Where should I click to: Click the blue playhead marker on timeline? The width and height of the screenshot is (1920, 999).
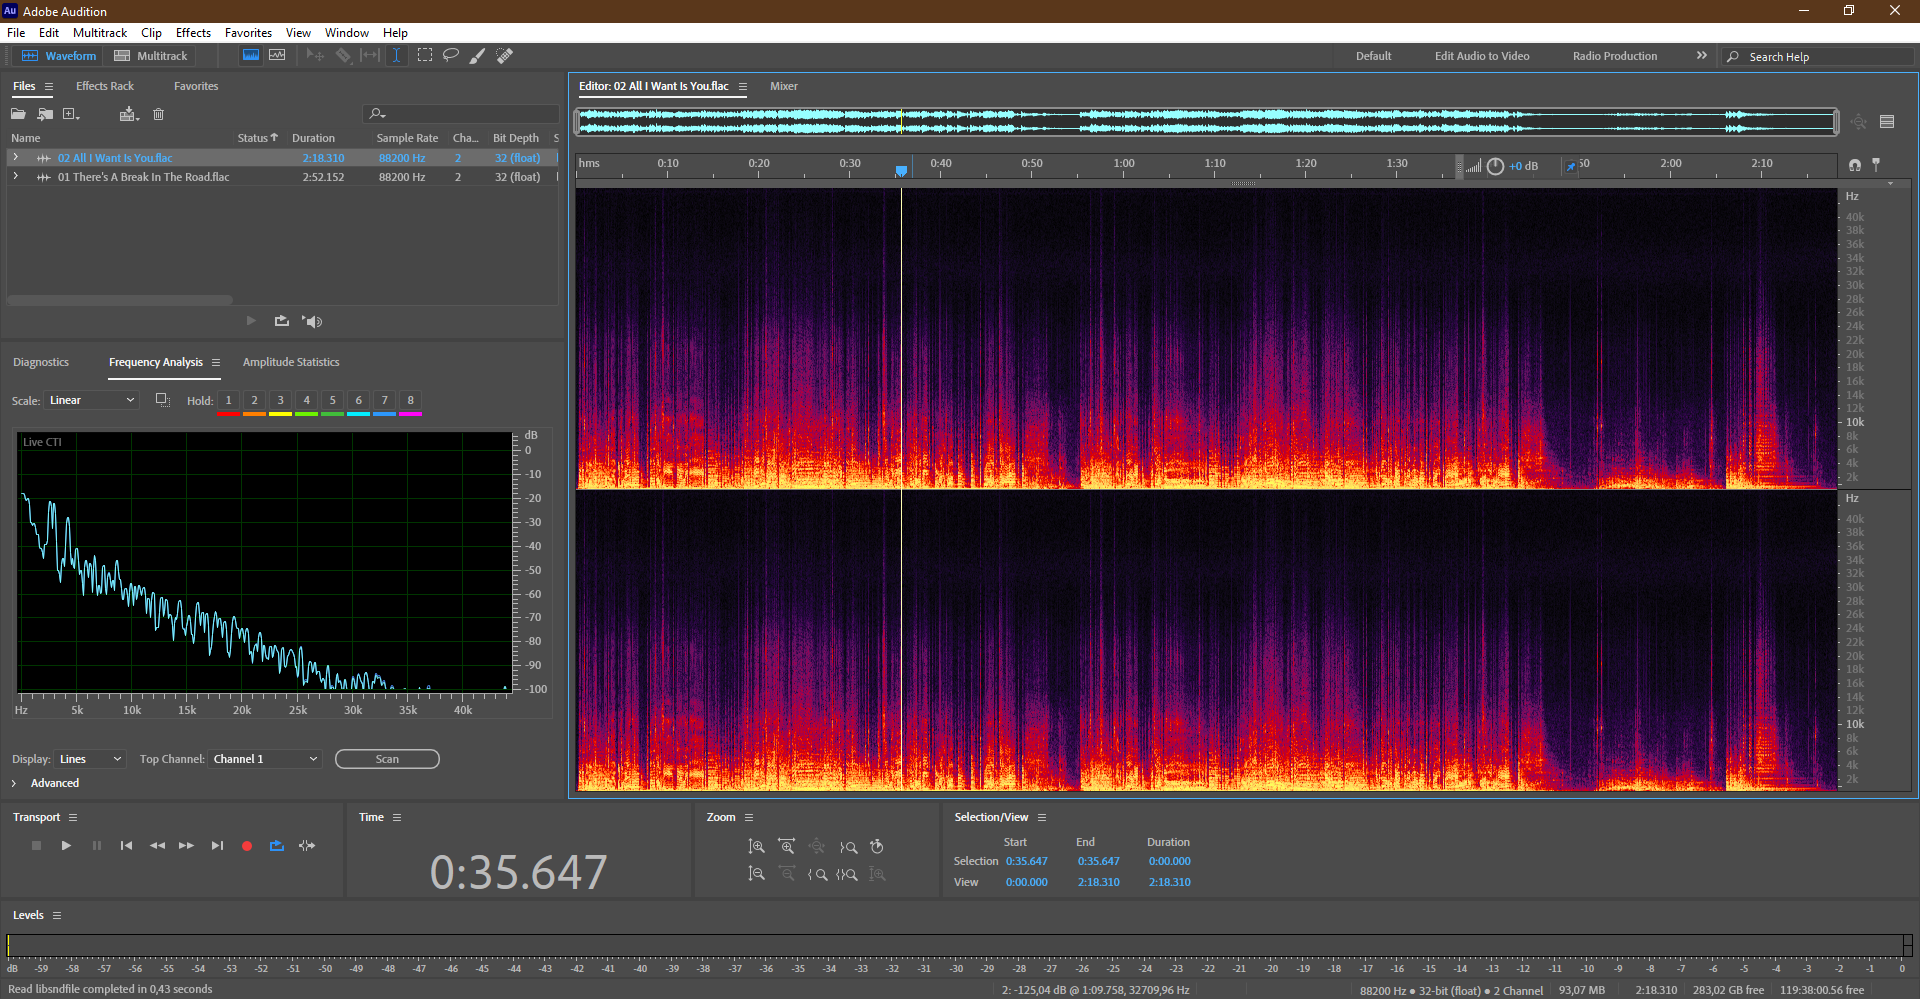(x=901, y=170)
